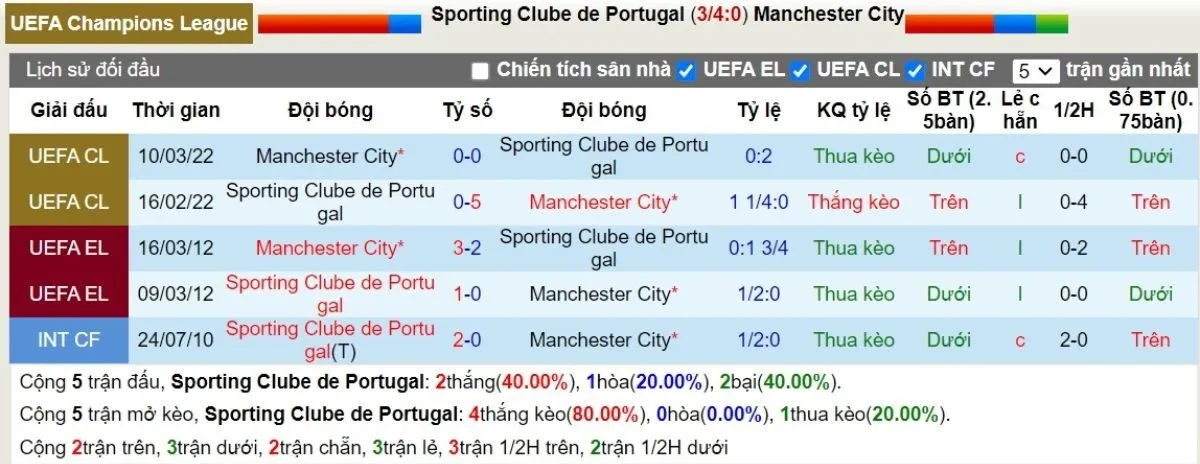Click Manchester City in the 10/03/22 row
The image size is (1200, 464).
pos(326,156)
